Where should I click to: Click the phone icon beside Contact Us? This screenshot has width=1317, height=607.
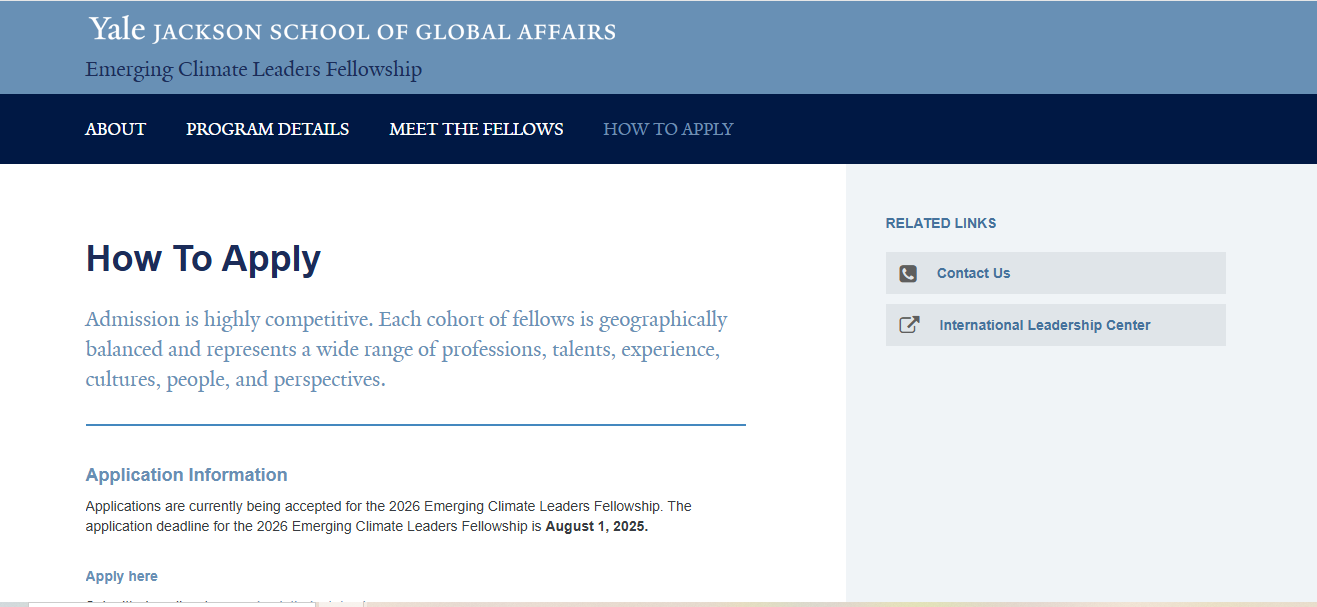pyautogui.click(x=908, y=273)
